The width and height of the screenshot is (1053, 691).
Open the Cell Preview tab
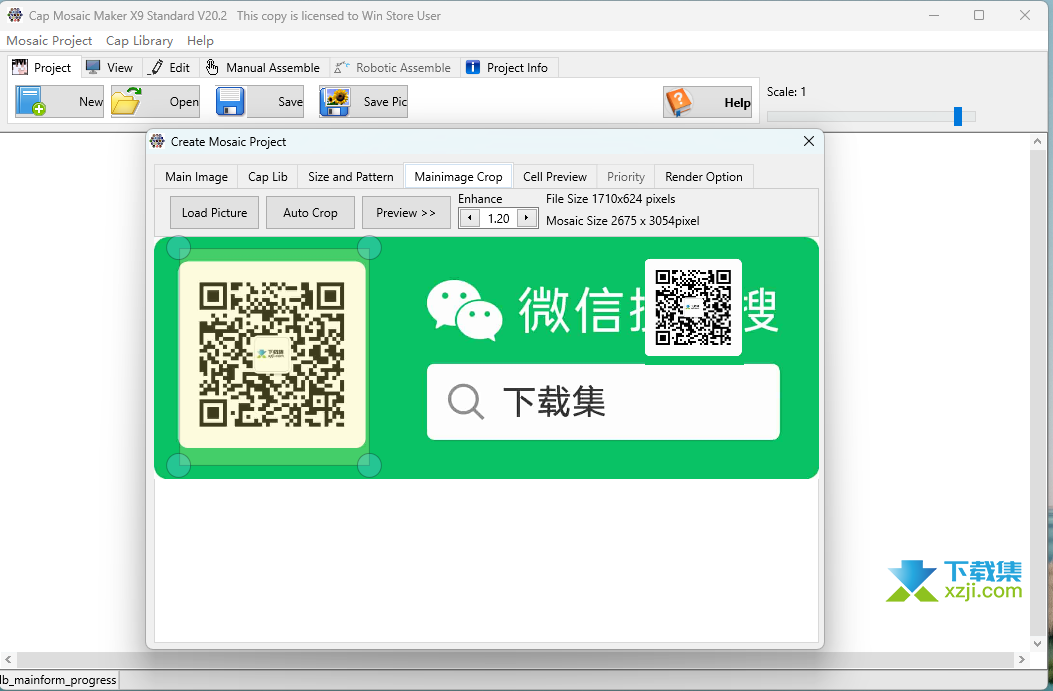(555, 177)
